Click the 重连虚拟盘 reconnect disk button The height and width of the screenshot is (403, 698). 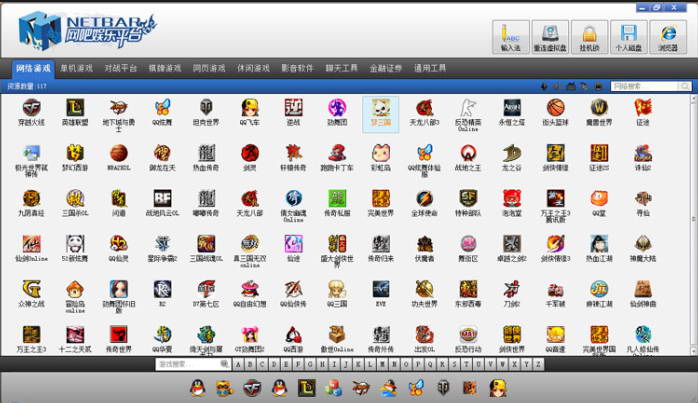coord(550,37)
